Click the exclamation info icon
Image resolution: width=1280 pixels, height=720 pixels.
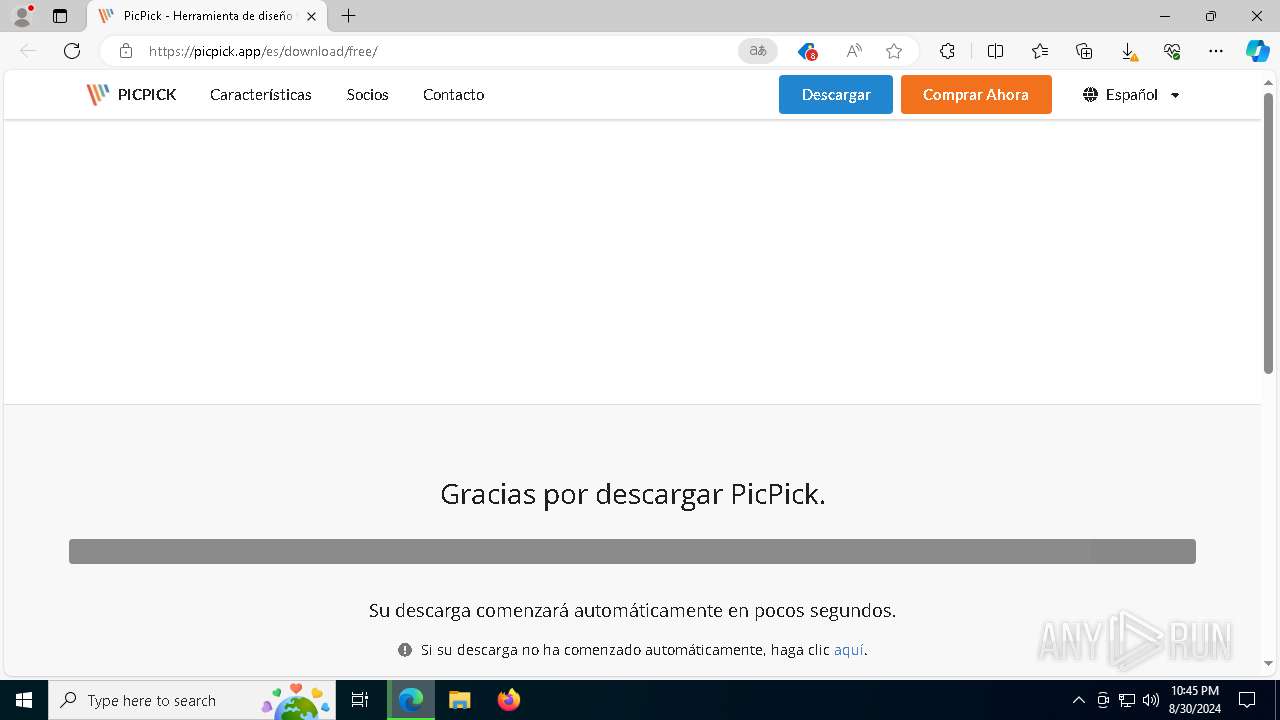click(405, 650)
